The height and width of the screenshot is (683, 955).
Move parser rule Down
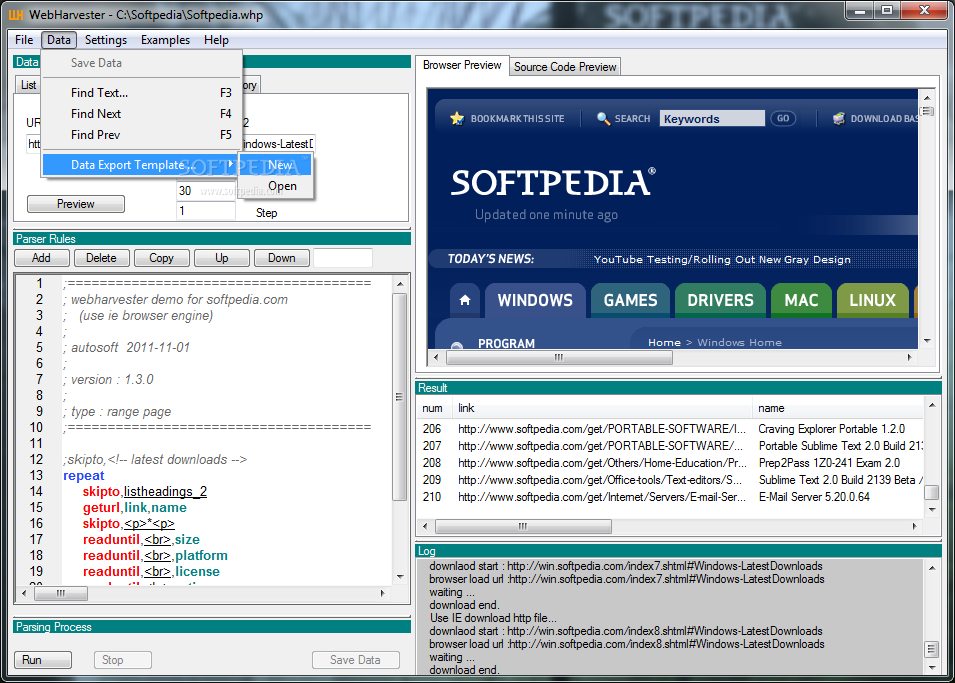pos(281,258)
